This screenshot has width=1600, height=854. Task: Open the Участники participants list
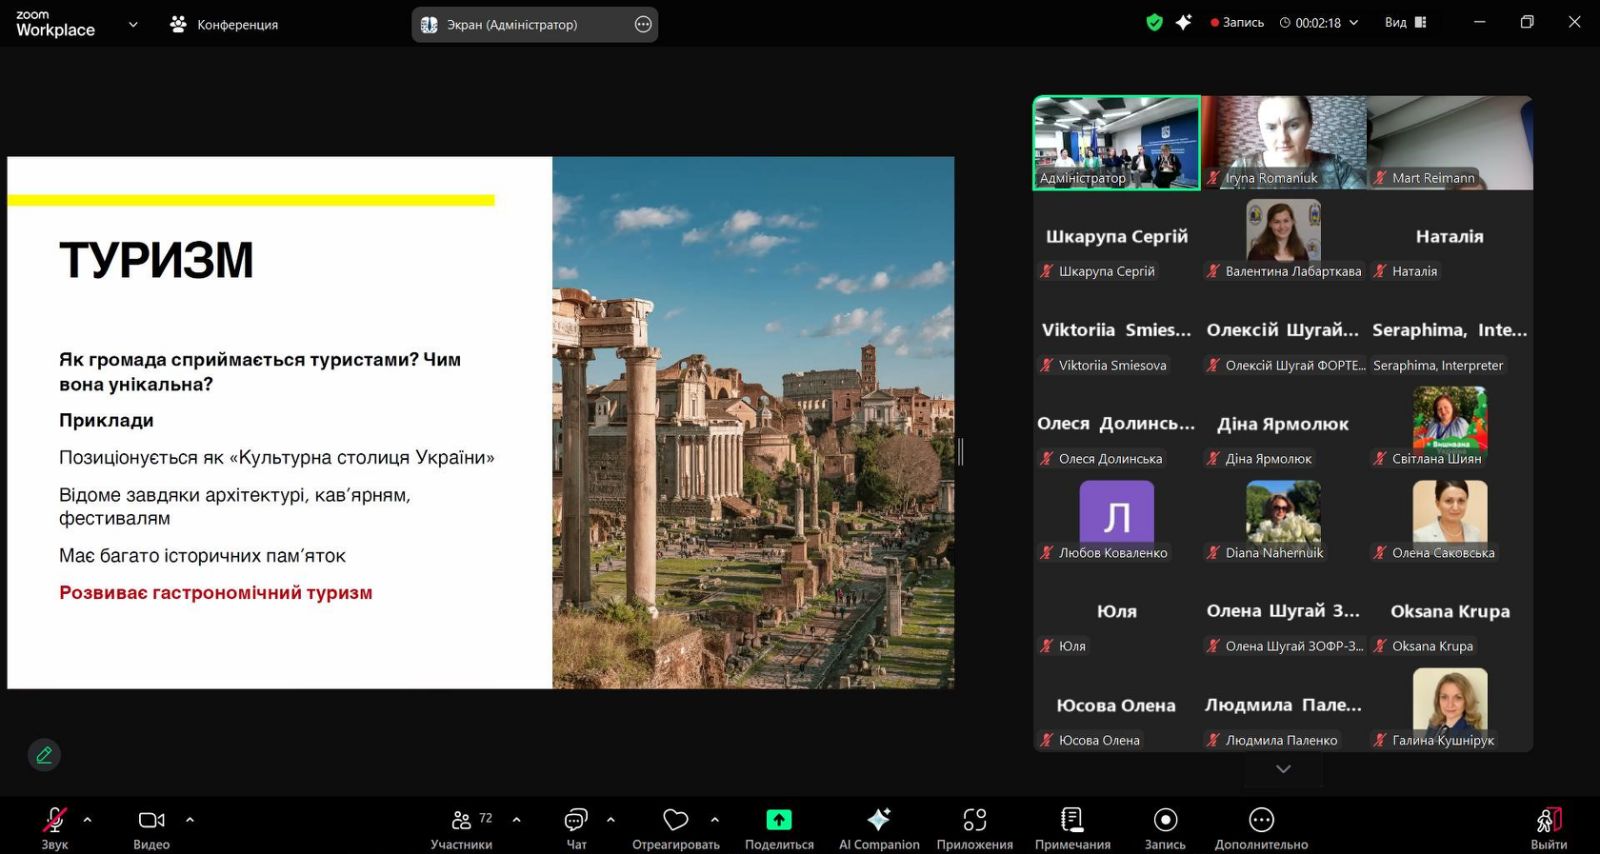click(461, 821)
